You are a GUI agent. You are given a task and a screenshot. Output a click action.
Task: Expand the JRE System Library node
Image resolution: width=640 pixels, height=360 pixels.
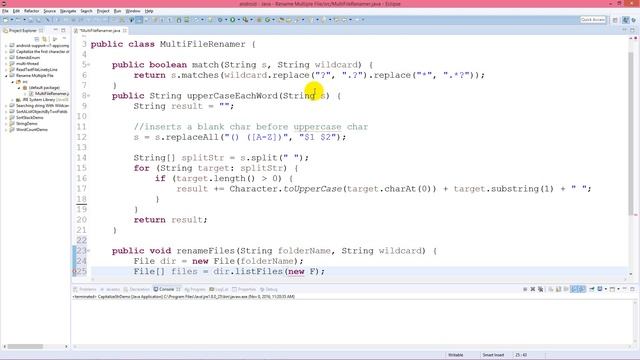(12, 100)
